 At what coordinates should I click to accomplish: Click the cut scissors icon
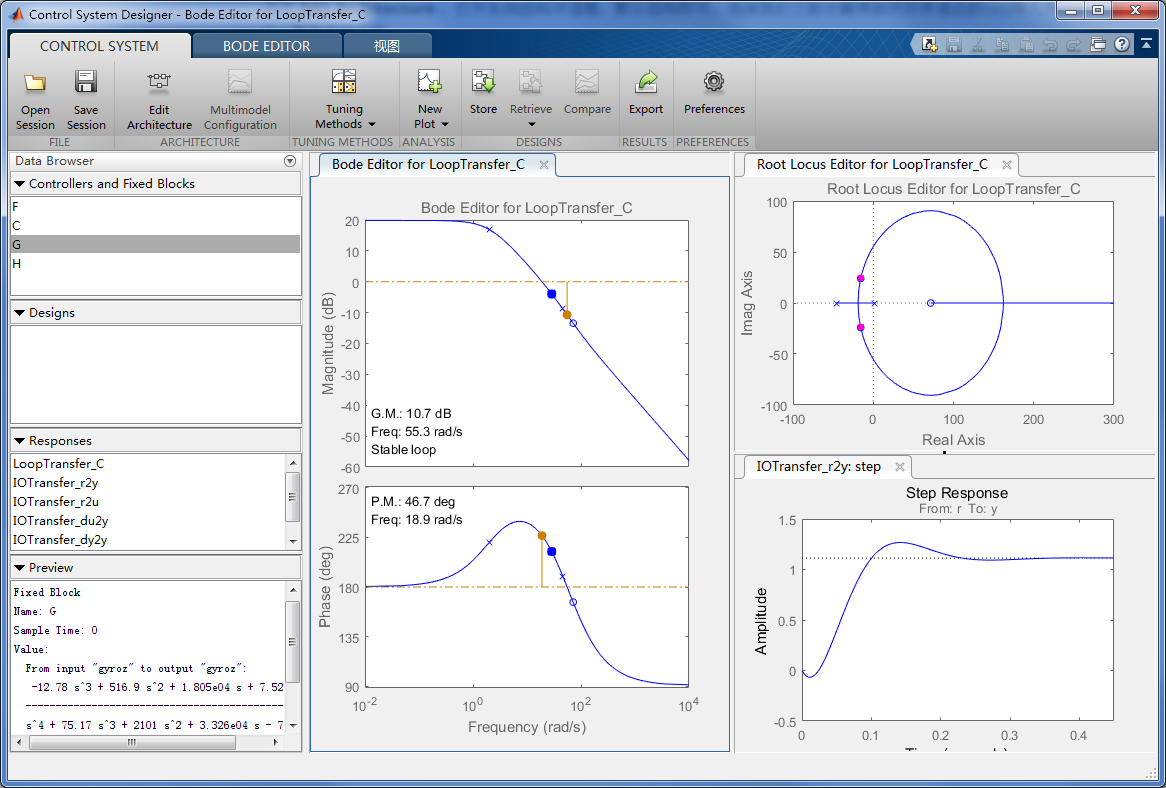click(979, 45)
